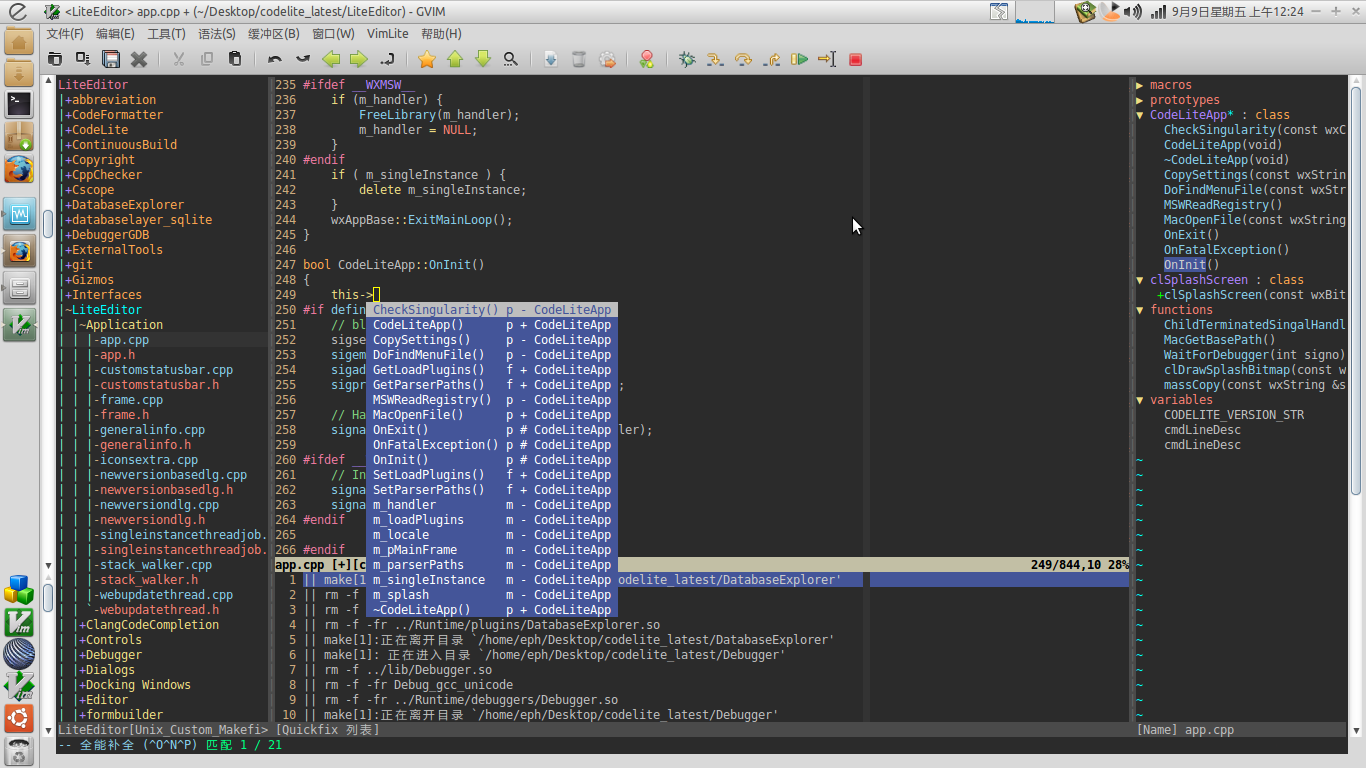Select SetParserPaths() in completion popup

[492, 490]
